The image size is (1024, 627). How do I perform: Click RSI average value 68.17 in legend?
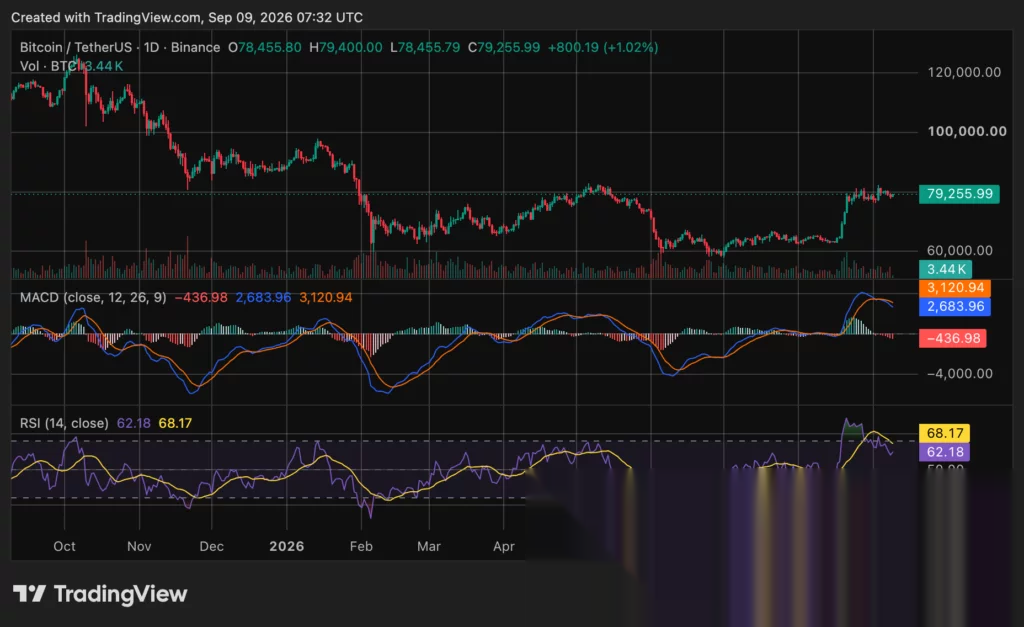click(x=175, y=423)
